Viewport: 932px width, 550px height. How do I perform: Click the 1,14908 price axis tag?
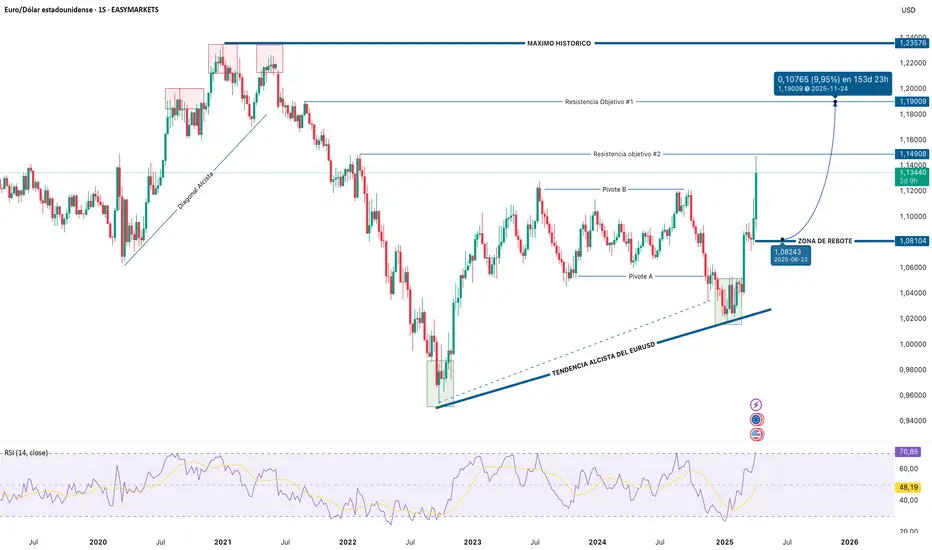click(912, 154)
